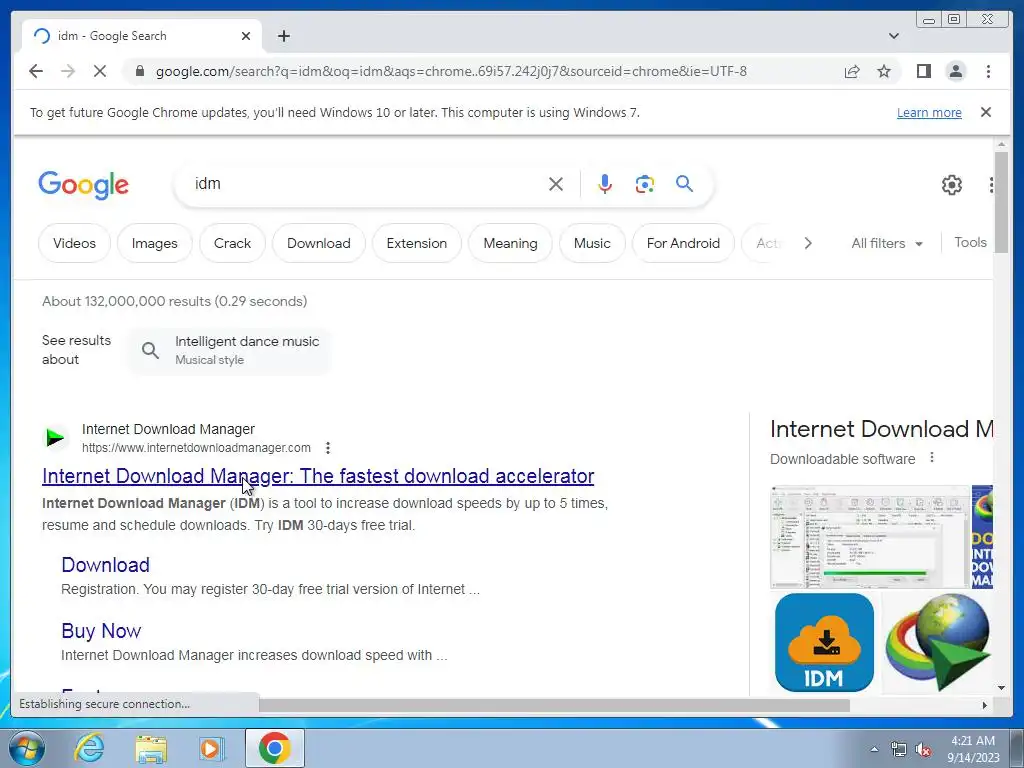Start voice search with microphone
The width and height of the screenshot is (1024, 768).
pos(605,184)
